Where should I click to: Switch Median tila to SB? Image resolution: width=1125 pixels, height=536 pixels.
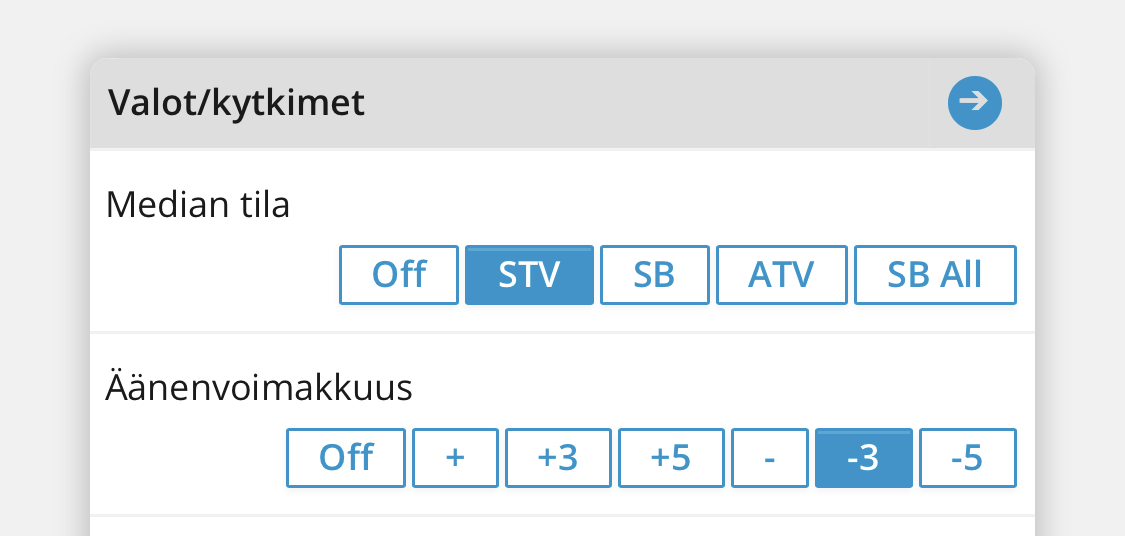point(654,274)
